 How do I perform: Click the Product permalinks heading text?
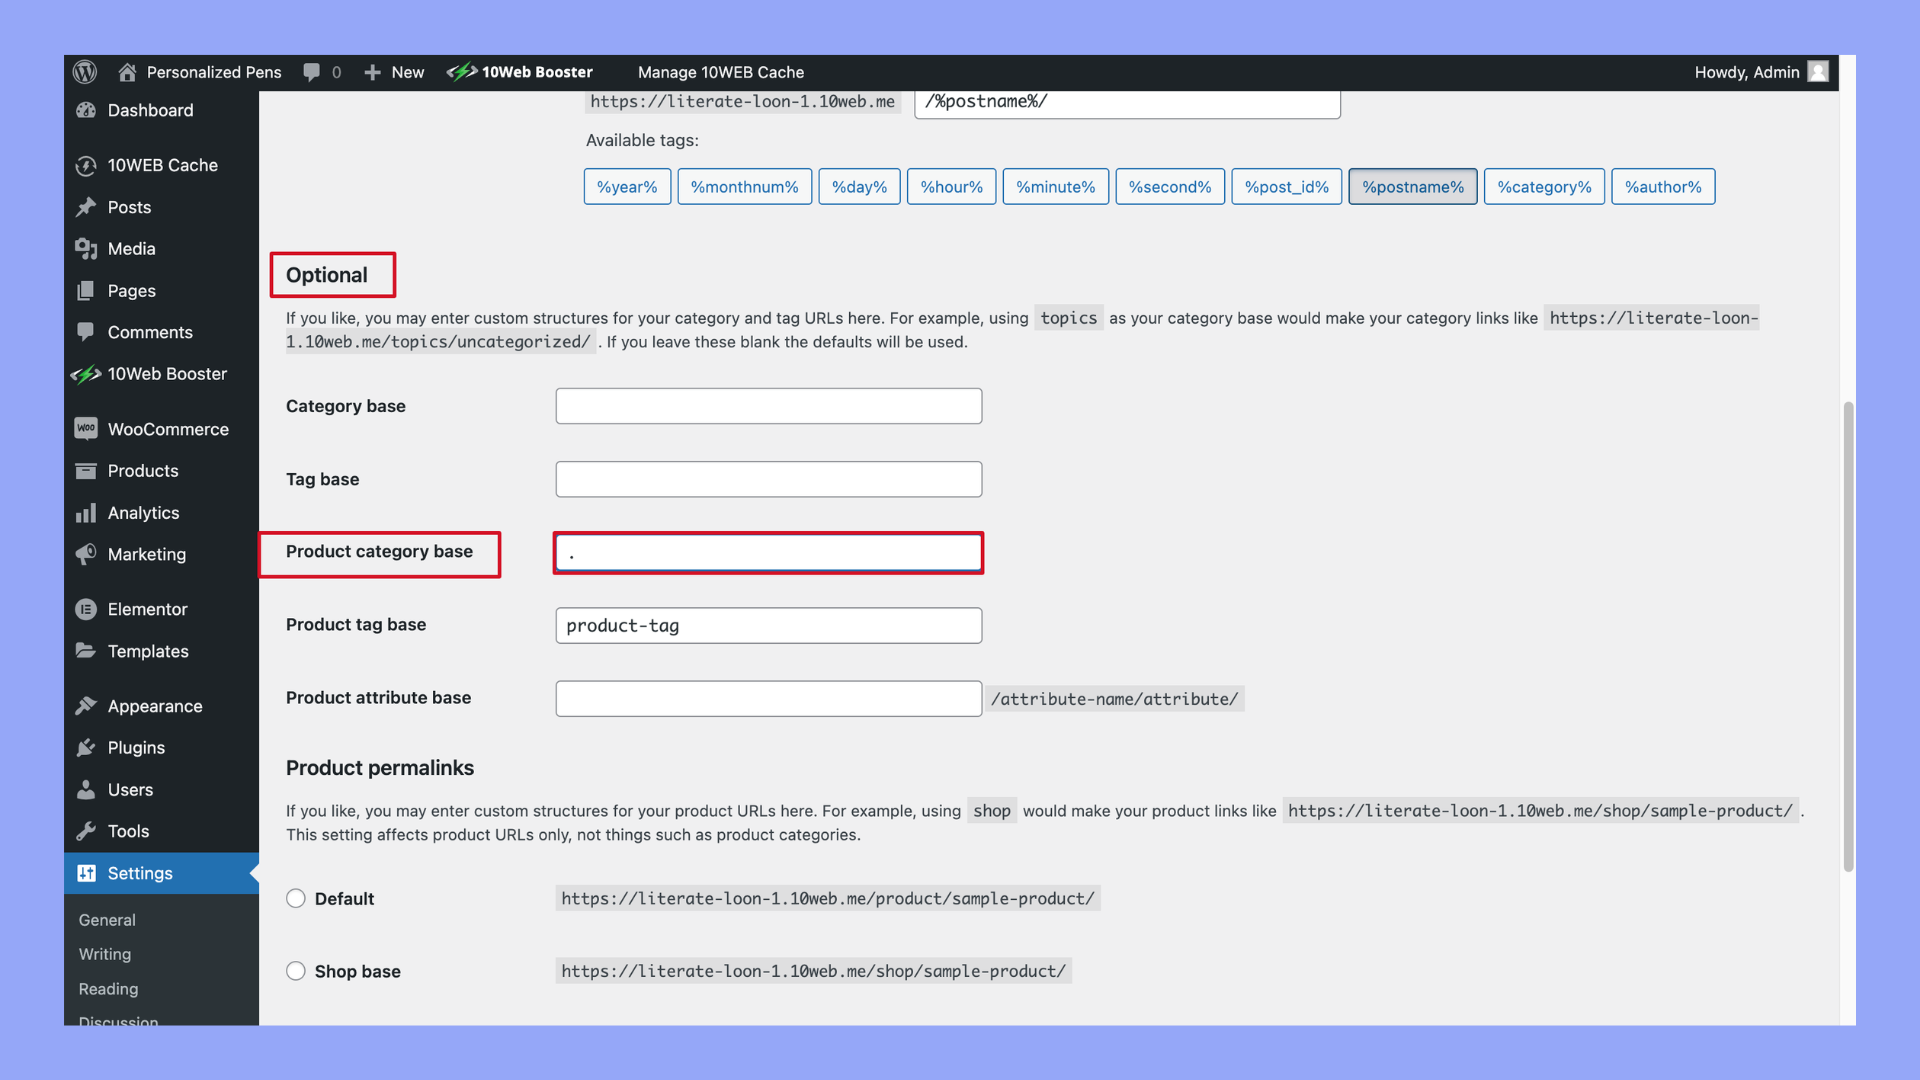(x=380, y=768)
